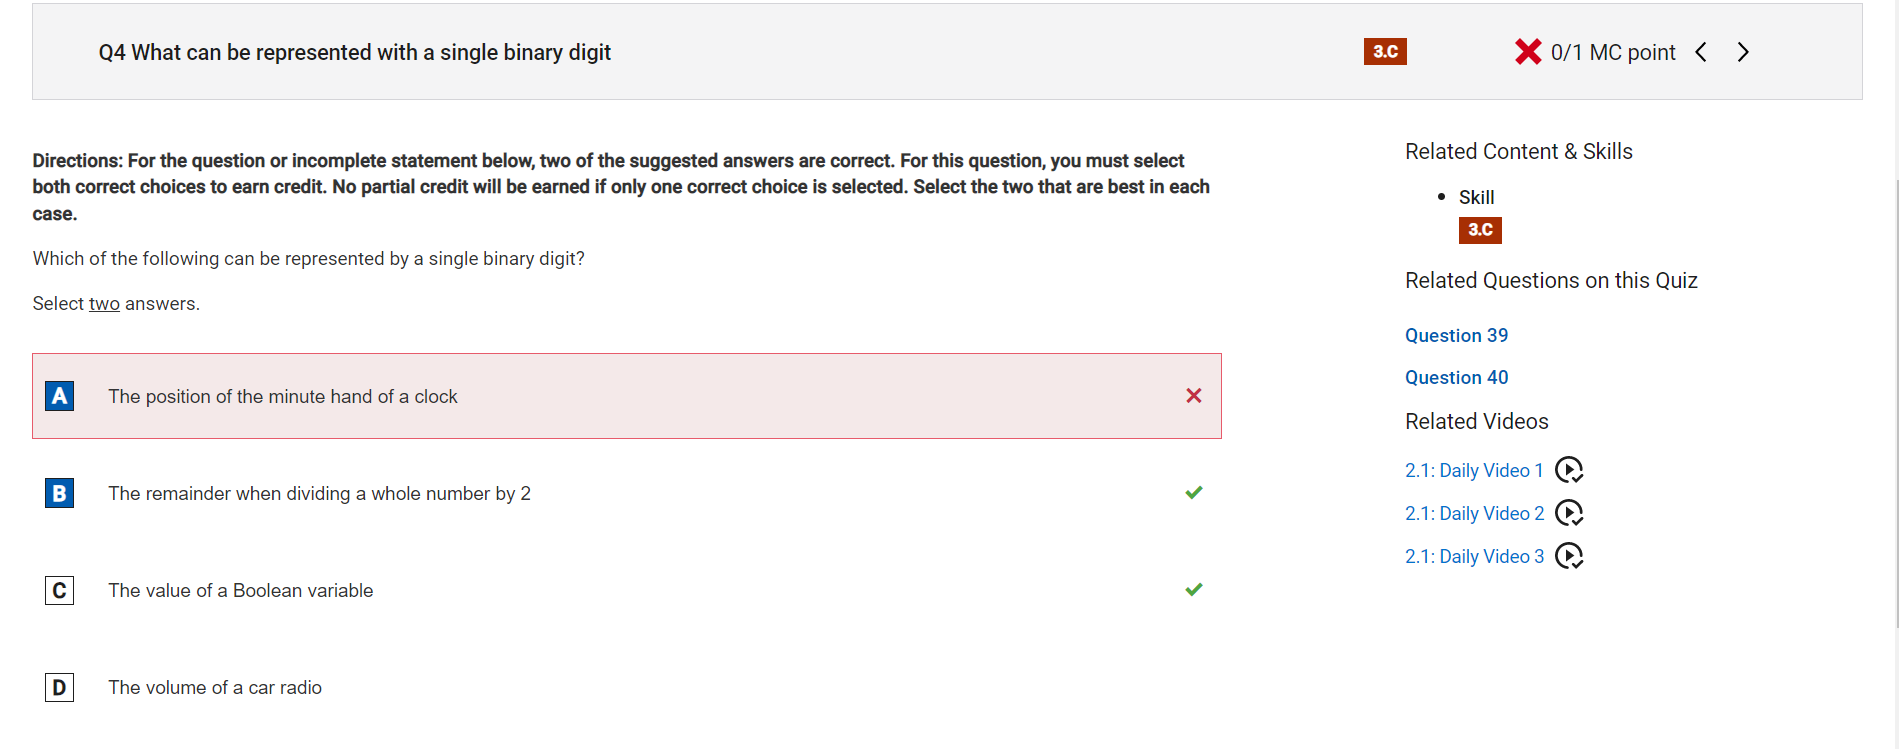Image resolution: width=1899 pixels, height=749 pixels.
Task: Play Daily Video 3 icon
Action: coord(1569,556)
